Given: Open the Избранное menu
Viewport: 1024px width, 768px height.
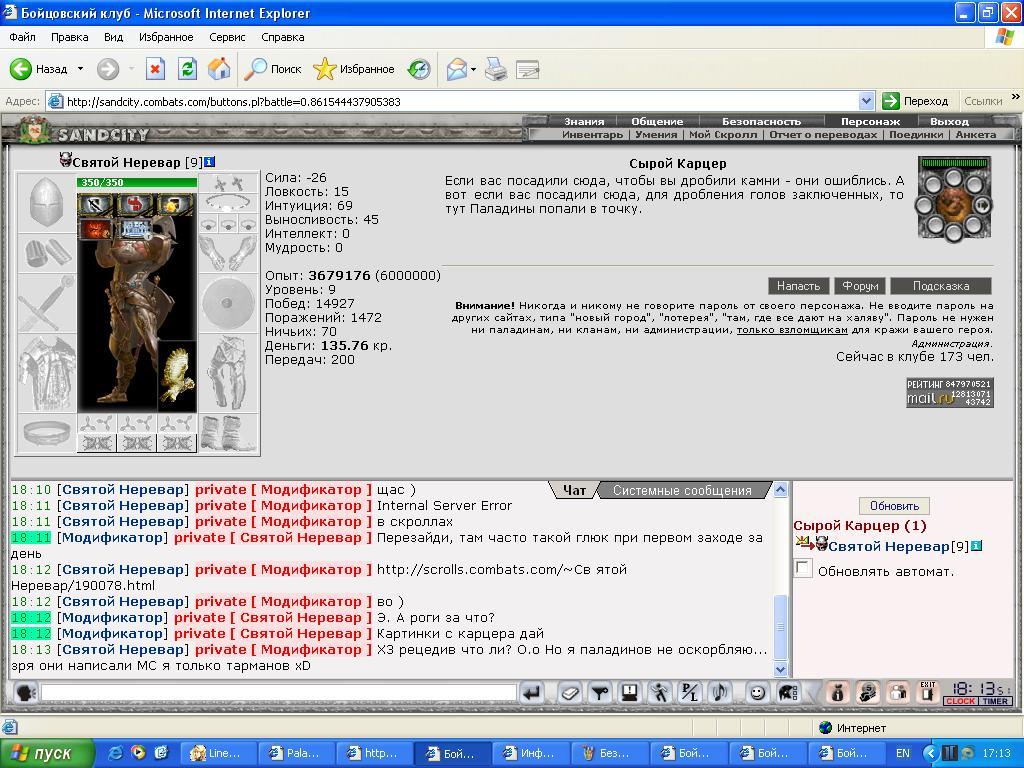Looking at the screenshot, I should tap(166, 37).
